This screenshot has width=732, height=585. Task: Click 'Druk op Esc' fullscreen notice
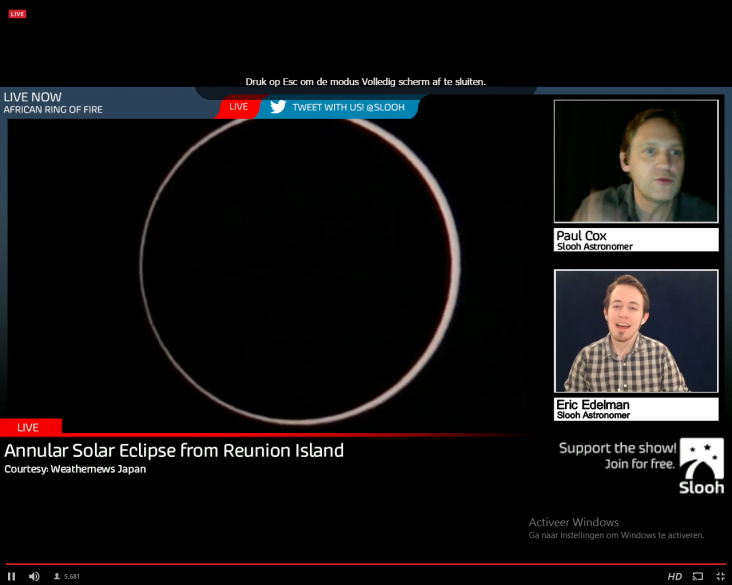point(366,82)
